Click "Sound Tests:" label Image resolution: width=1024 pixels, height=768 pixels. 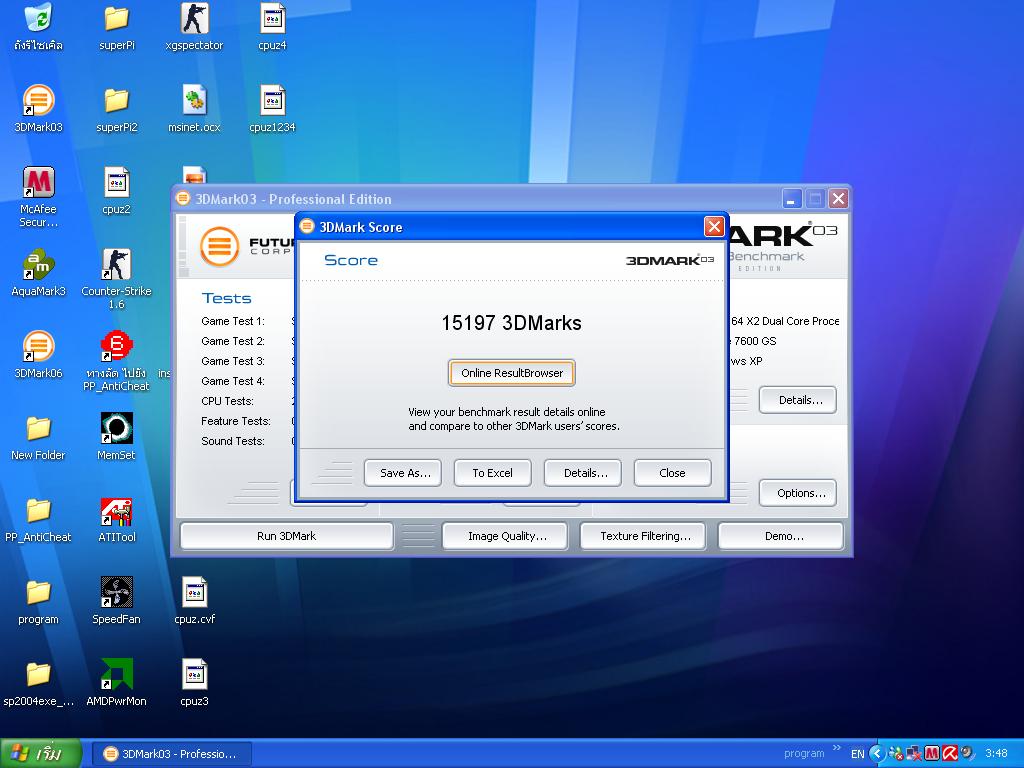233,441
